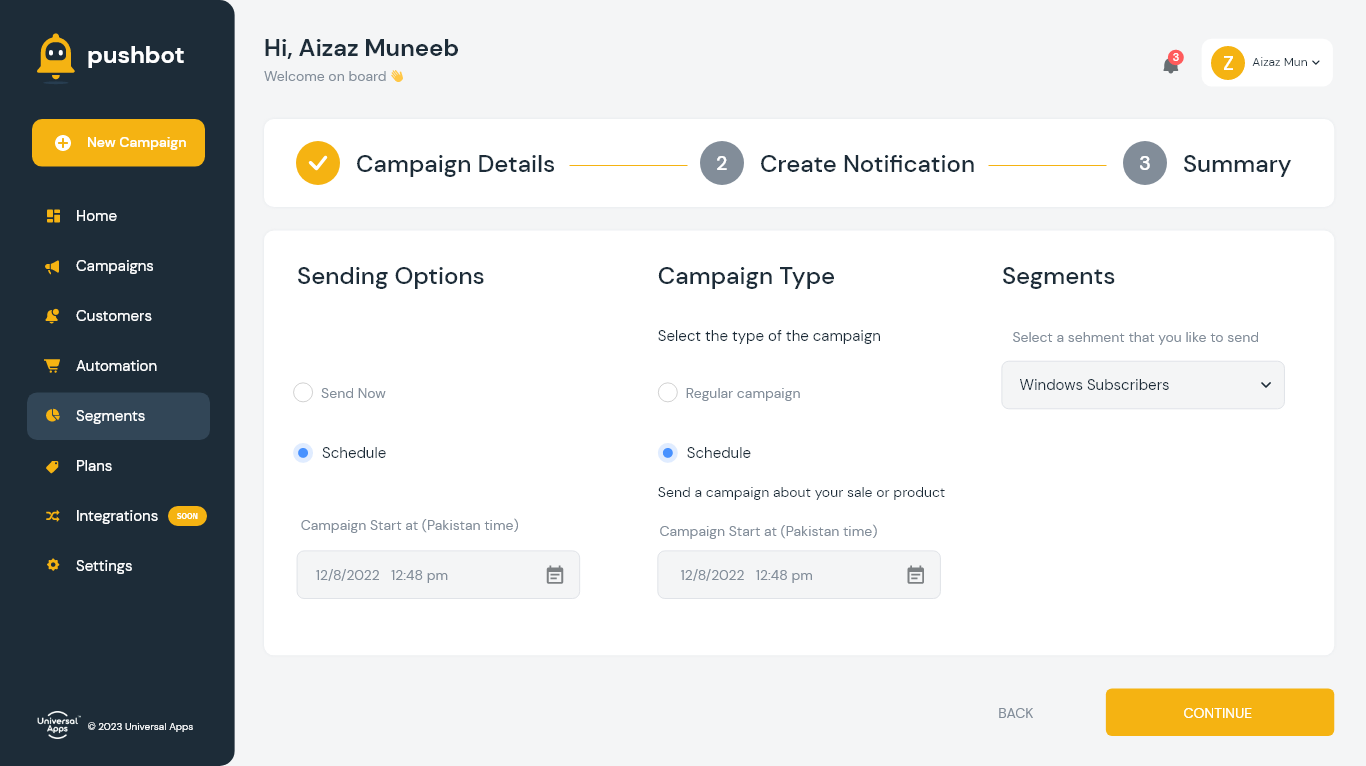Click the Campaign Details checkmark step icon

pyautogui.click(x=318, y=163)
